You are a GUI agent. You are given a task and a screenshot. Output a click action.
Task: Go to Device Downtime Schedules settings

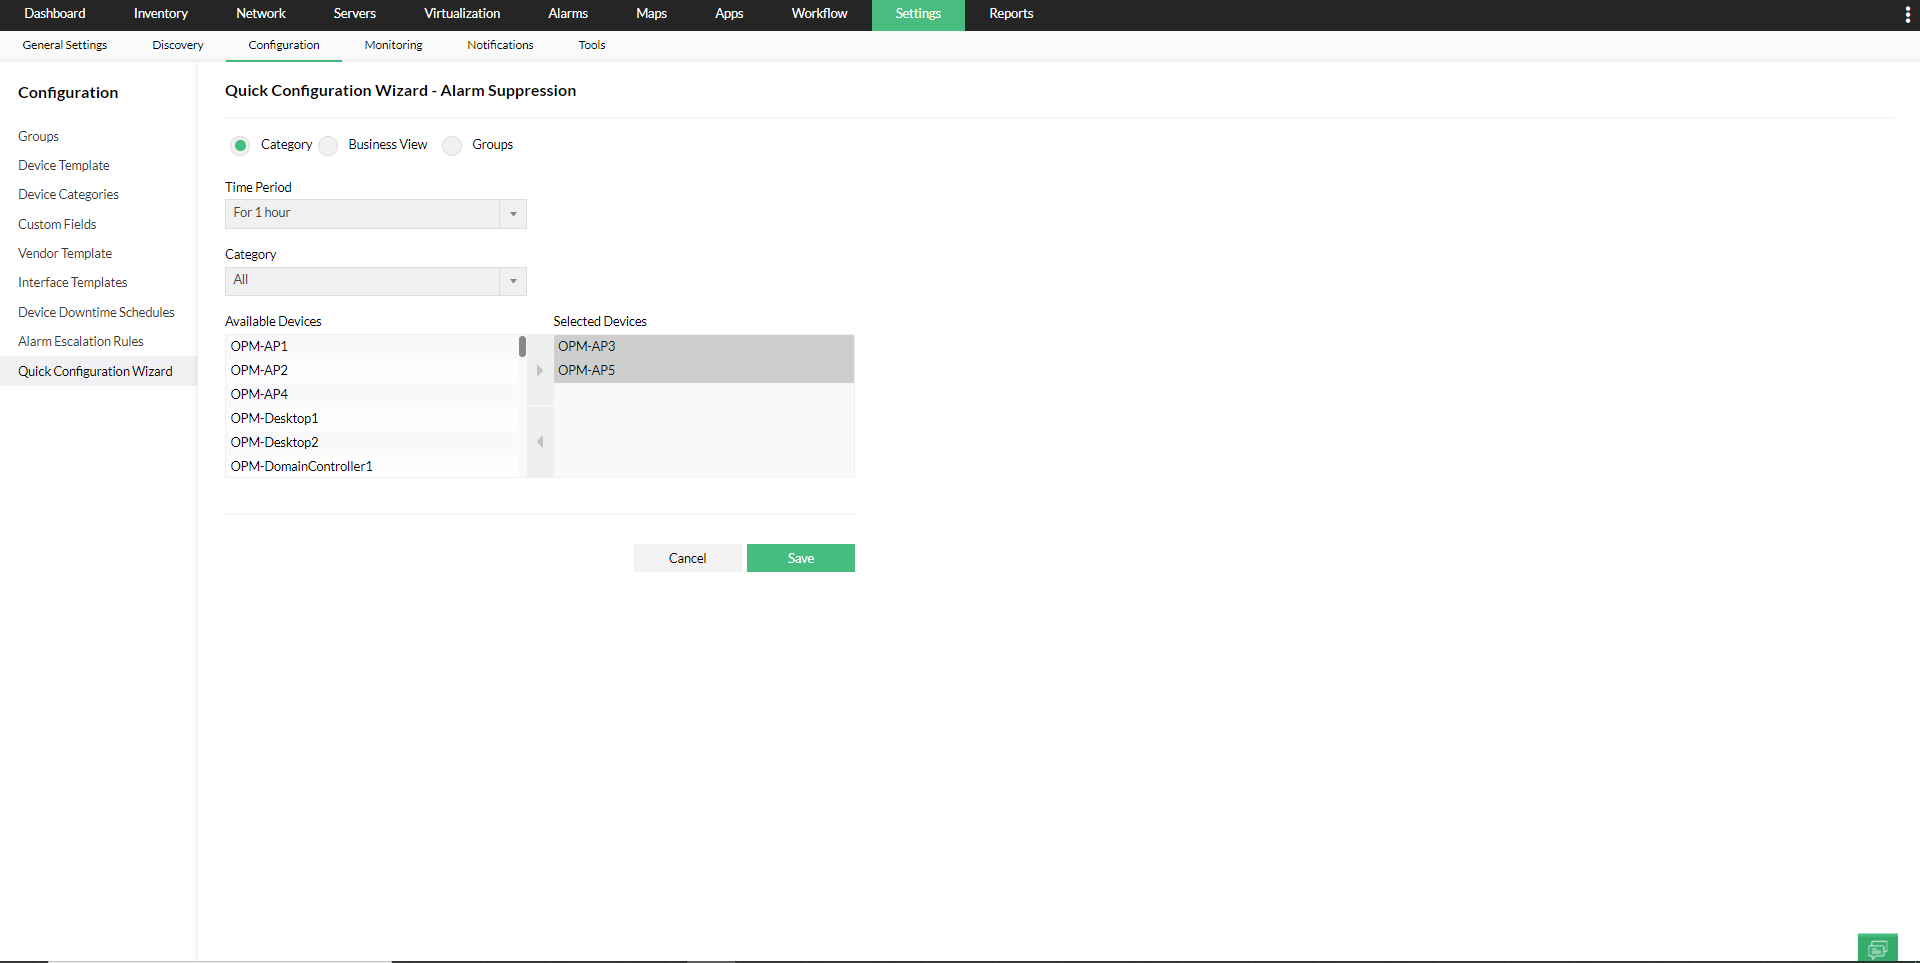[x=96, y=312]
